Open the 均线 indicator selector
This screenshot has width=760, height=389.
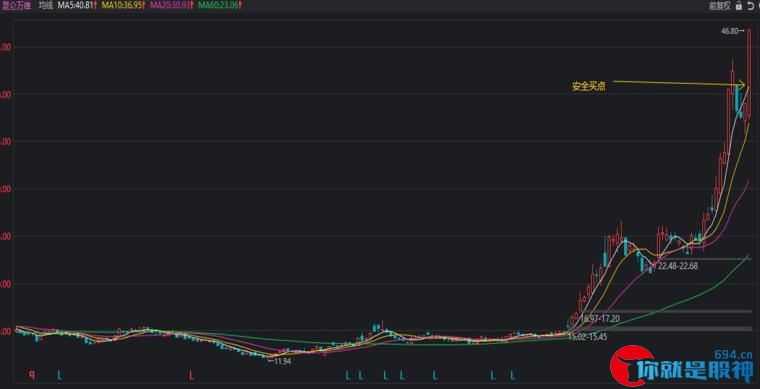[46, 6]
